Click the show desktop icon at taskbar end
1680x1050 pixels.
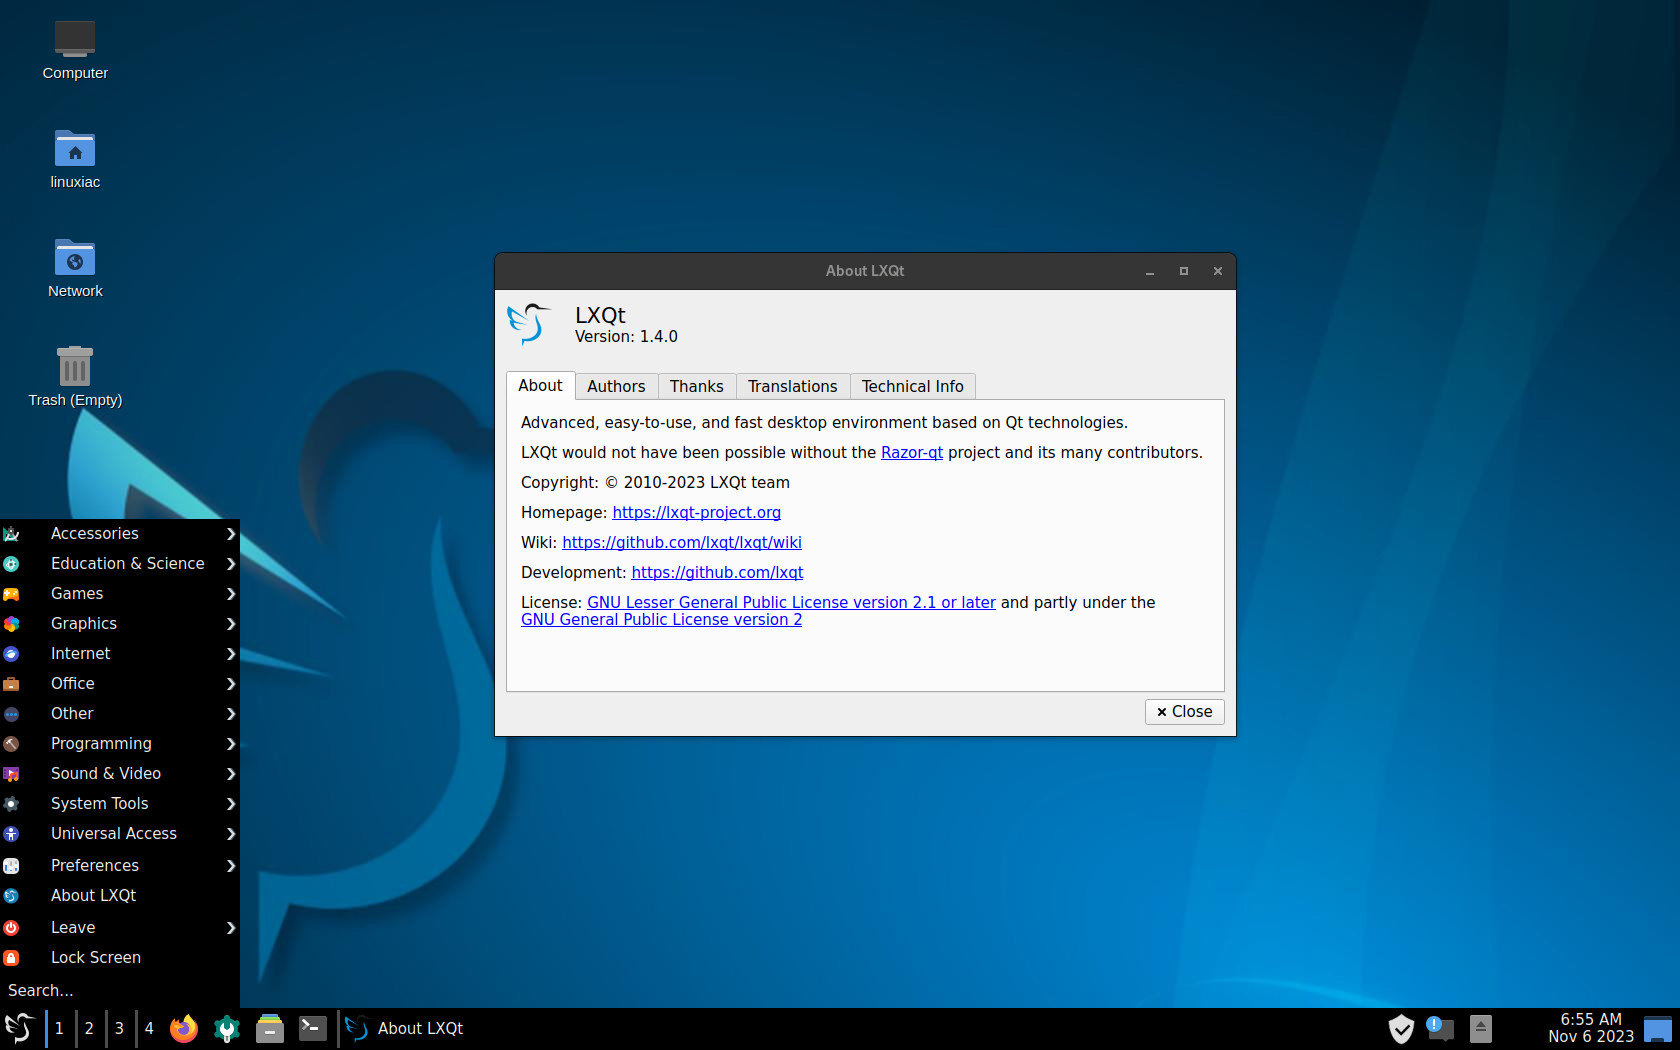(1658, 1028)
